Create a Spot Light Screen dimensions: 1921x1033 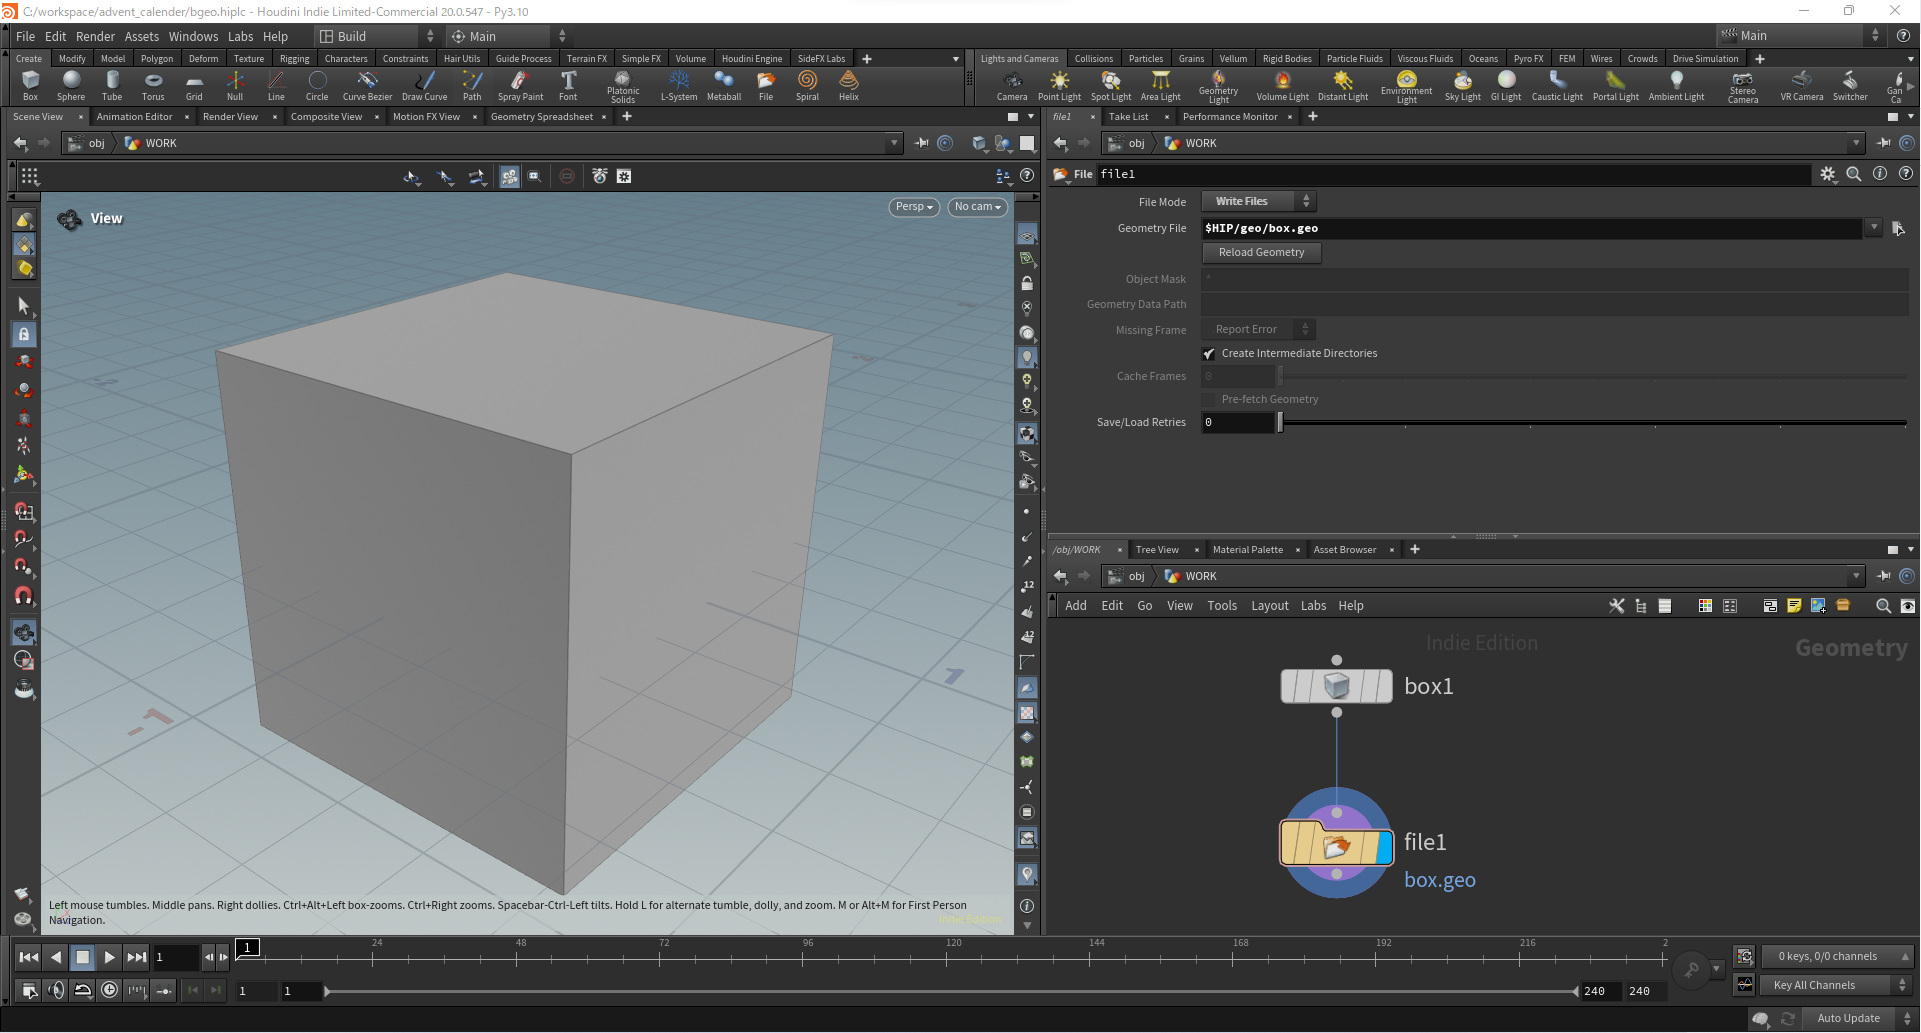tap(1111, 85)
